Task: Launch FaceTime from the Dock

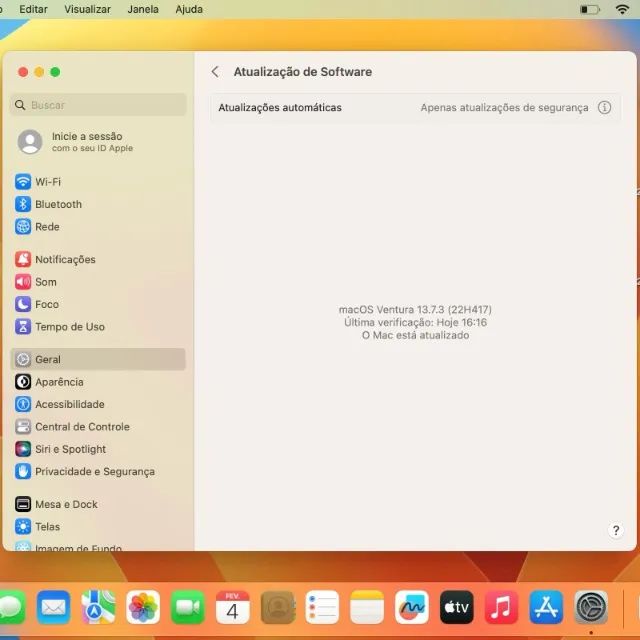Action: point(188,607)
